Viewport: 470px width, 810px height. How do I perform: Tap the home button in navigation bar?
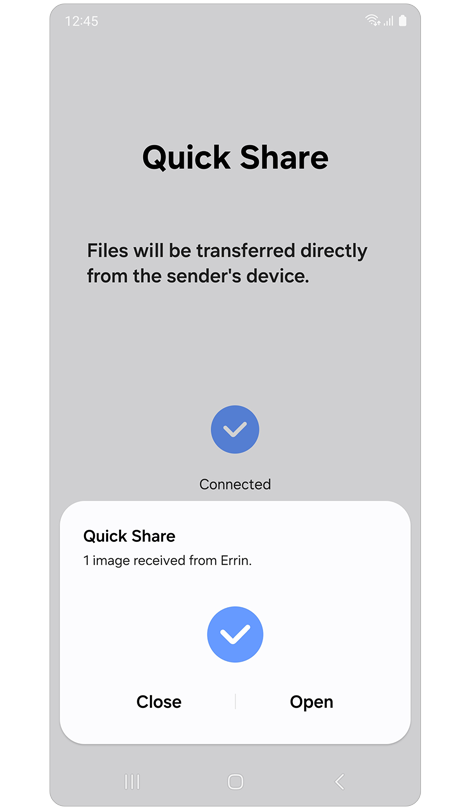(x=236, y=782)
